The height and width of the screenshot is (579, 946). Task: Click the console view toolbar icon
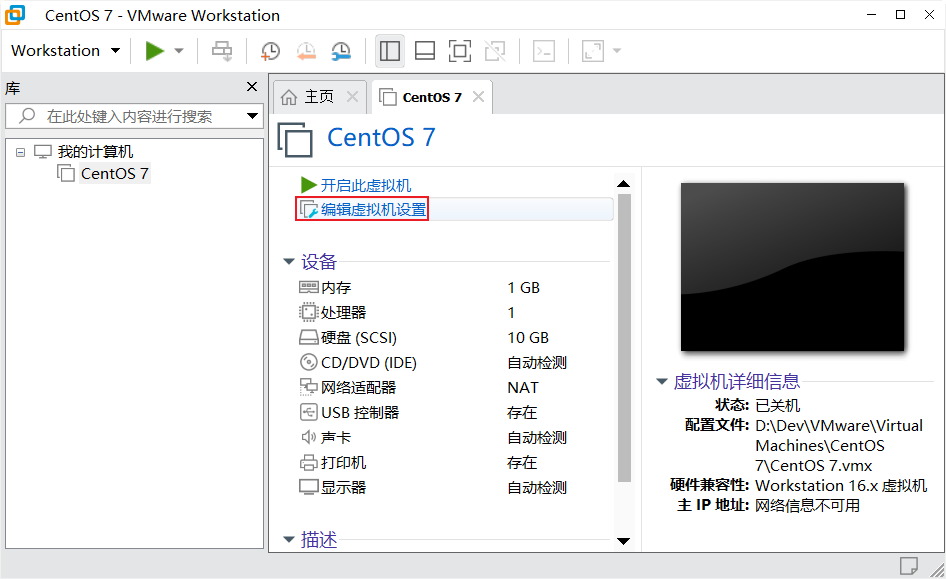tap(544, 51)
